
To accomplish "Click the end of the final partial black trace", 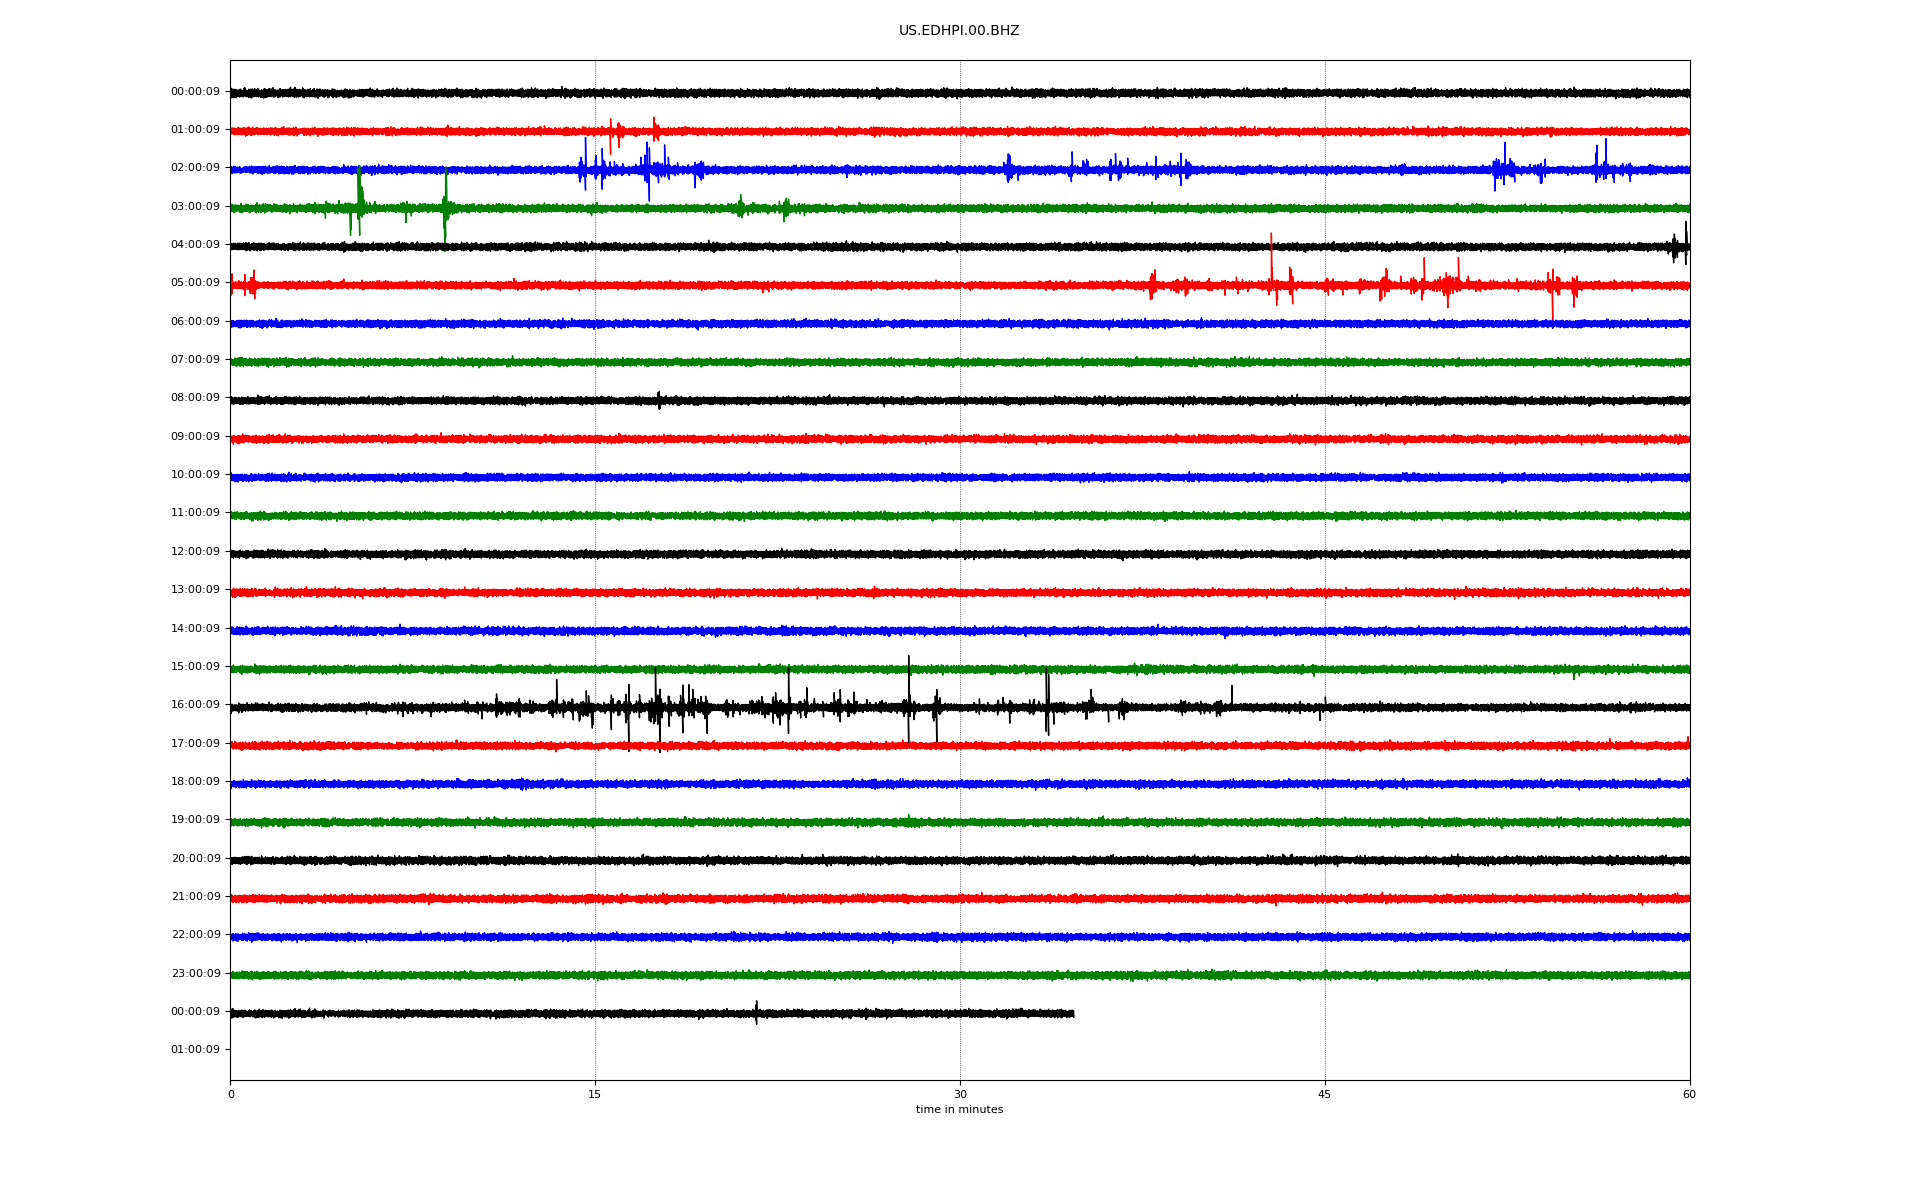I will (x=1073, y=1014).
